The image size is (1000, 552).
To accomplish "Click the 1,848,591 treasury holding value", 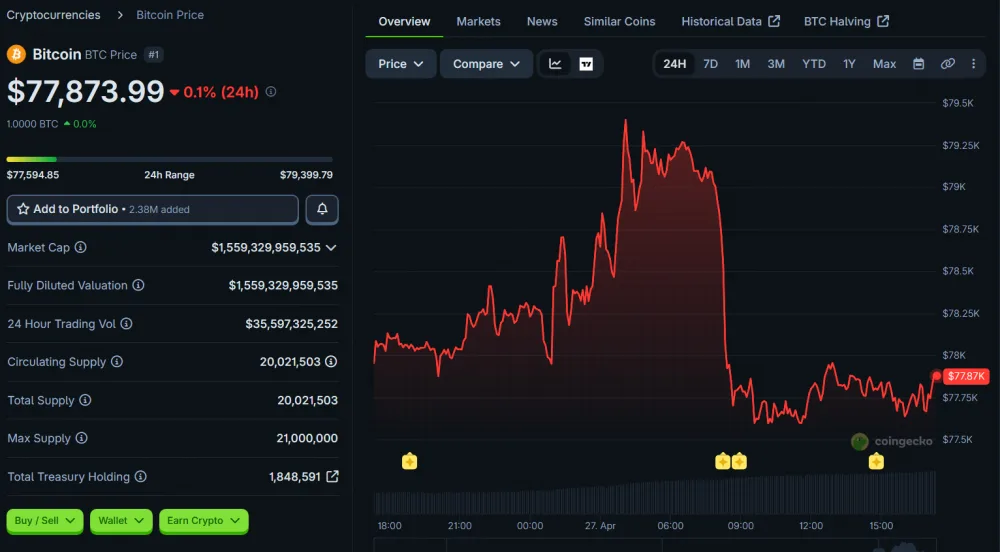I will coord(295,477).
